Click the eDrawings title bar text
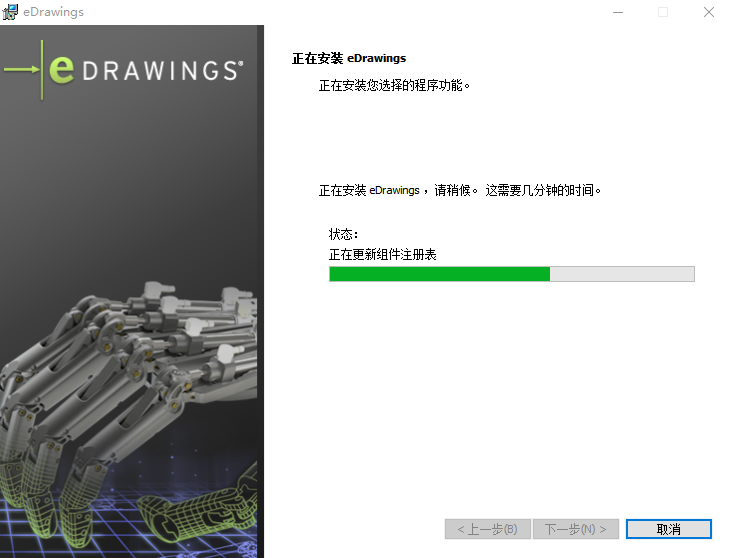Image resolution: width=732 pixels, height=558 pixels. click(x=53, y=12)
